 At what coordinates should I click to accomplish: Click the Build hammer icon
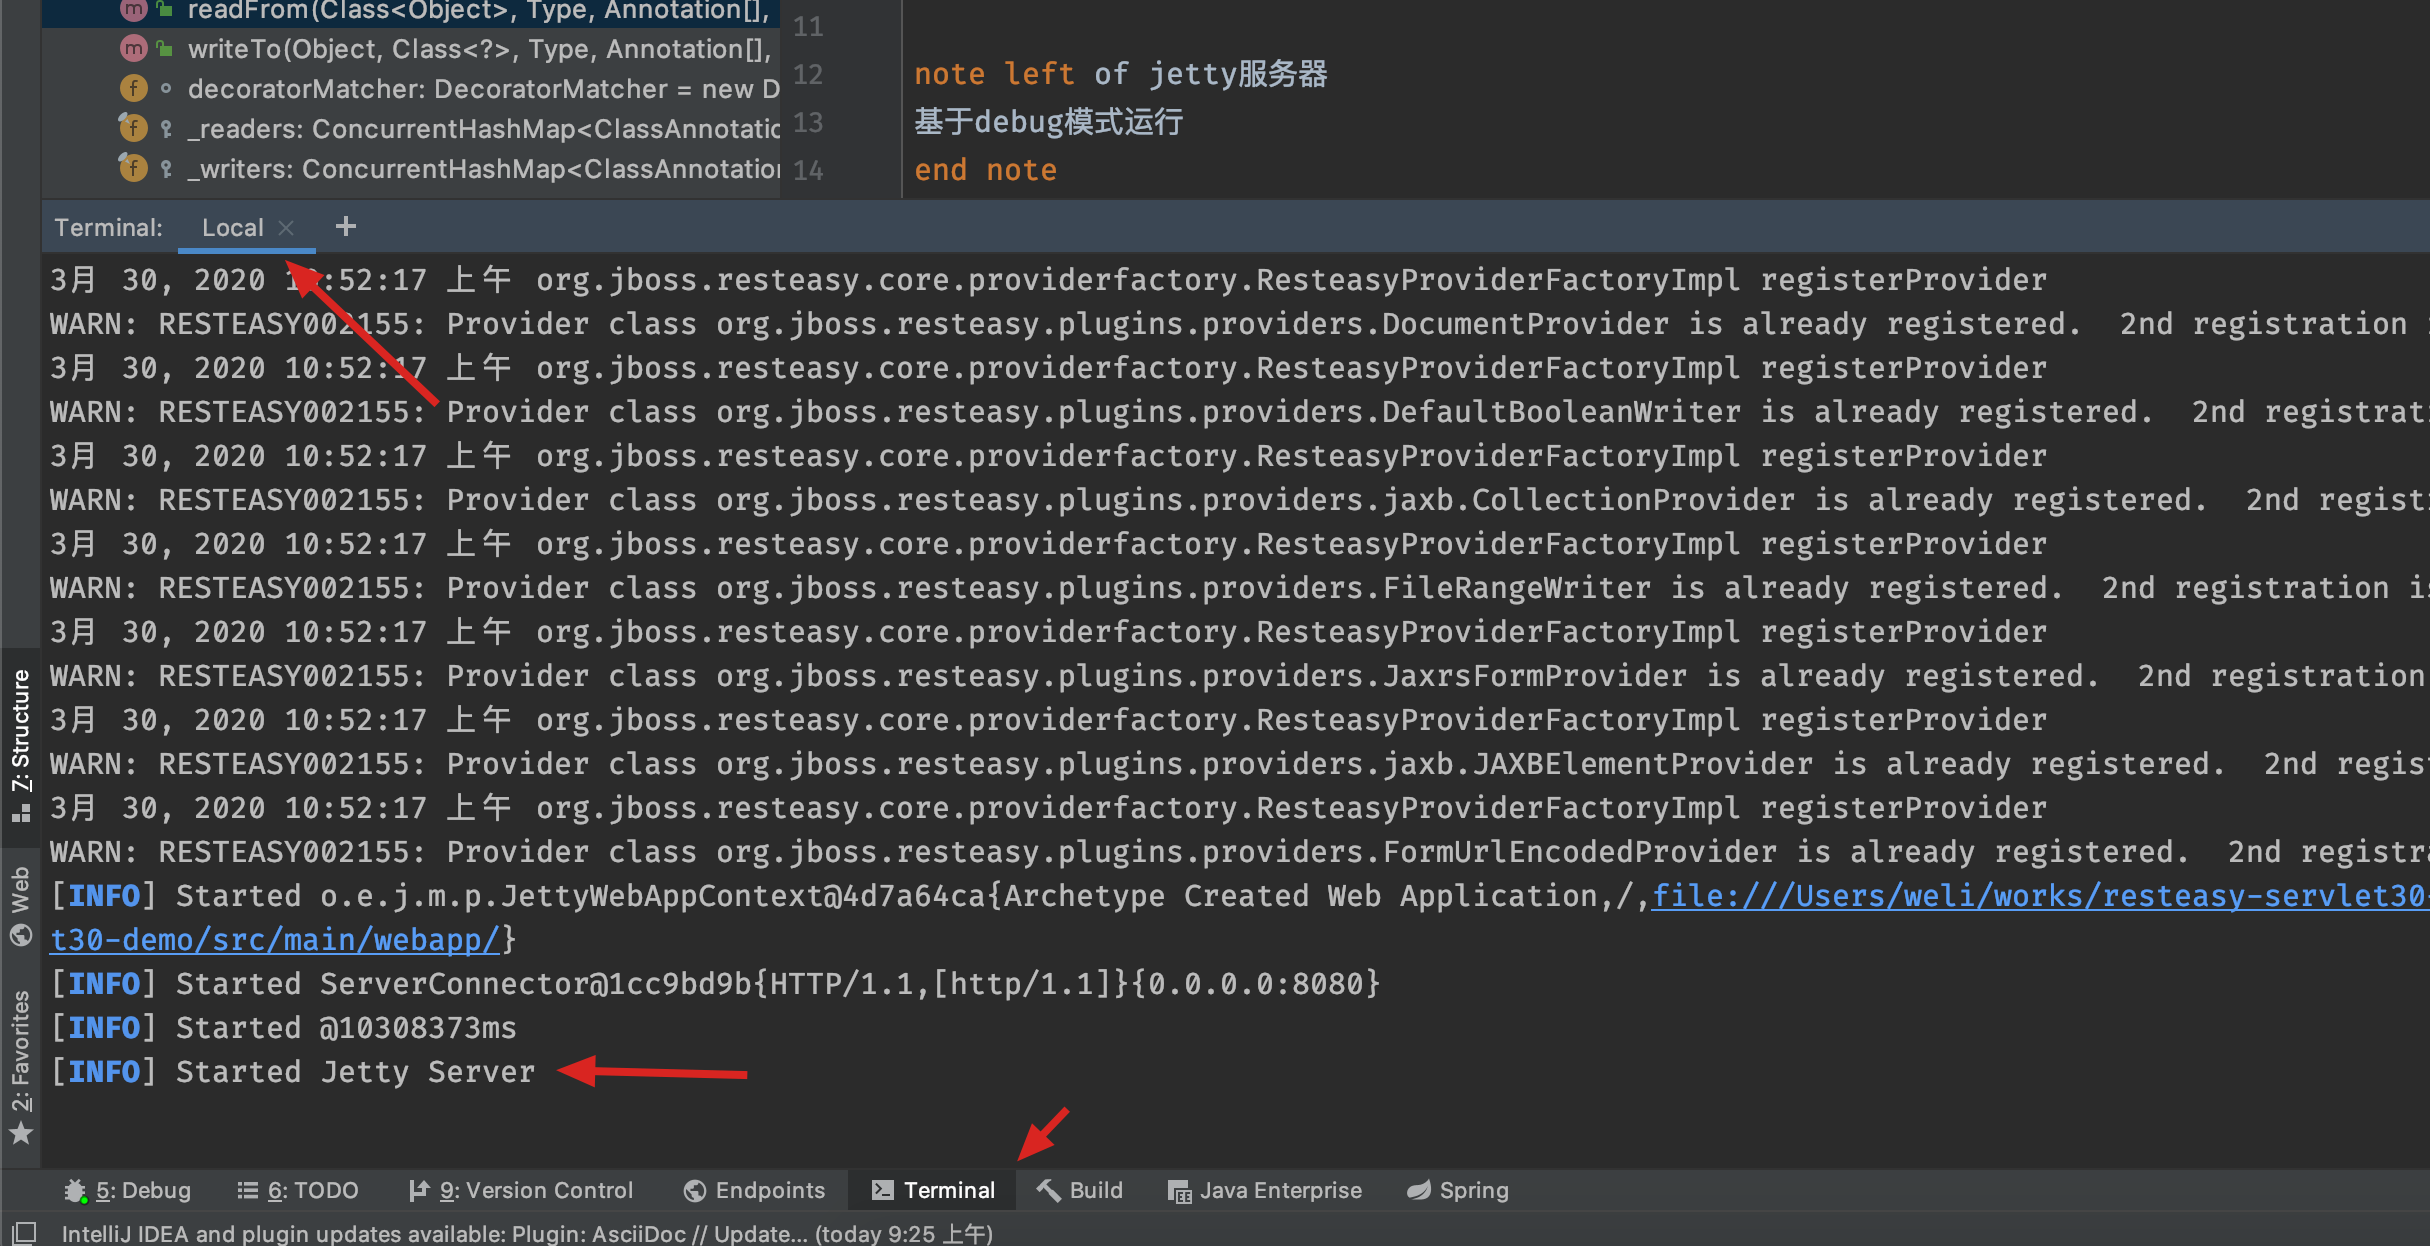[1049, 1190]
